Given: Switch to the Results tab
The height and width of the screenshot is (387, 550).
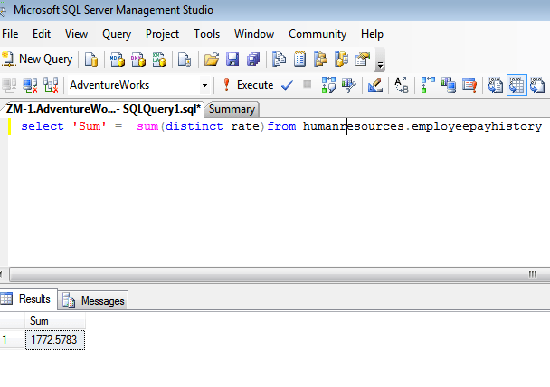Looking at the screenshot, I should 29,299.
